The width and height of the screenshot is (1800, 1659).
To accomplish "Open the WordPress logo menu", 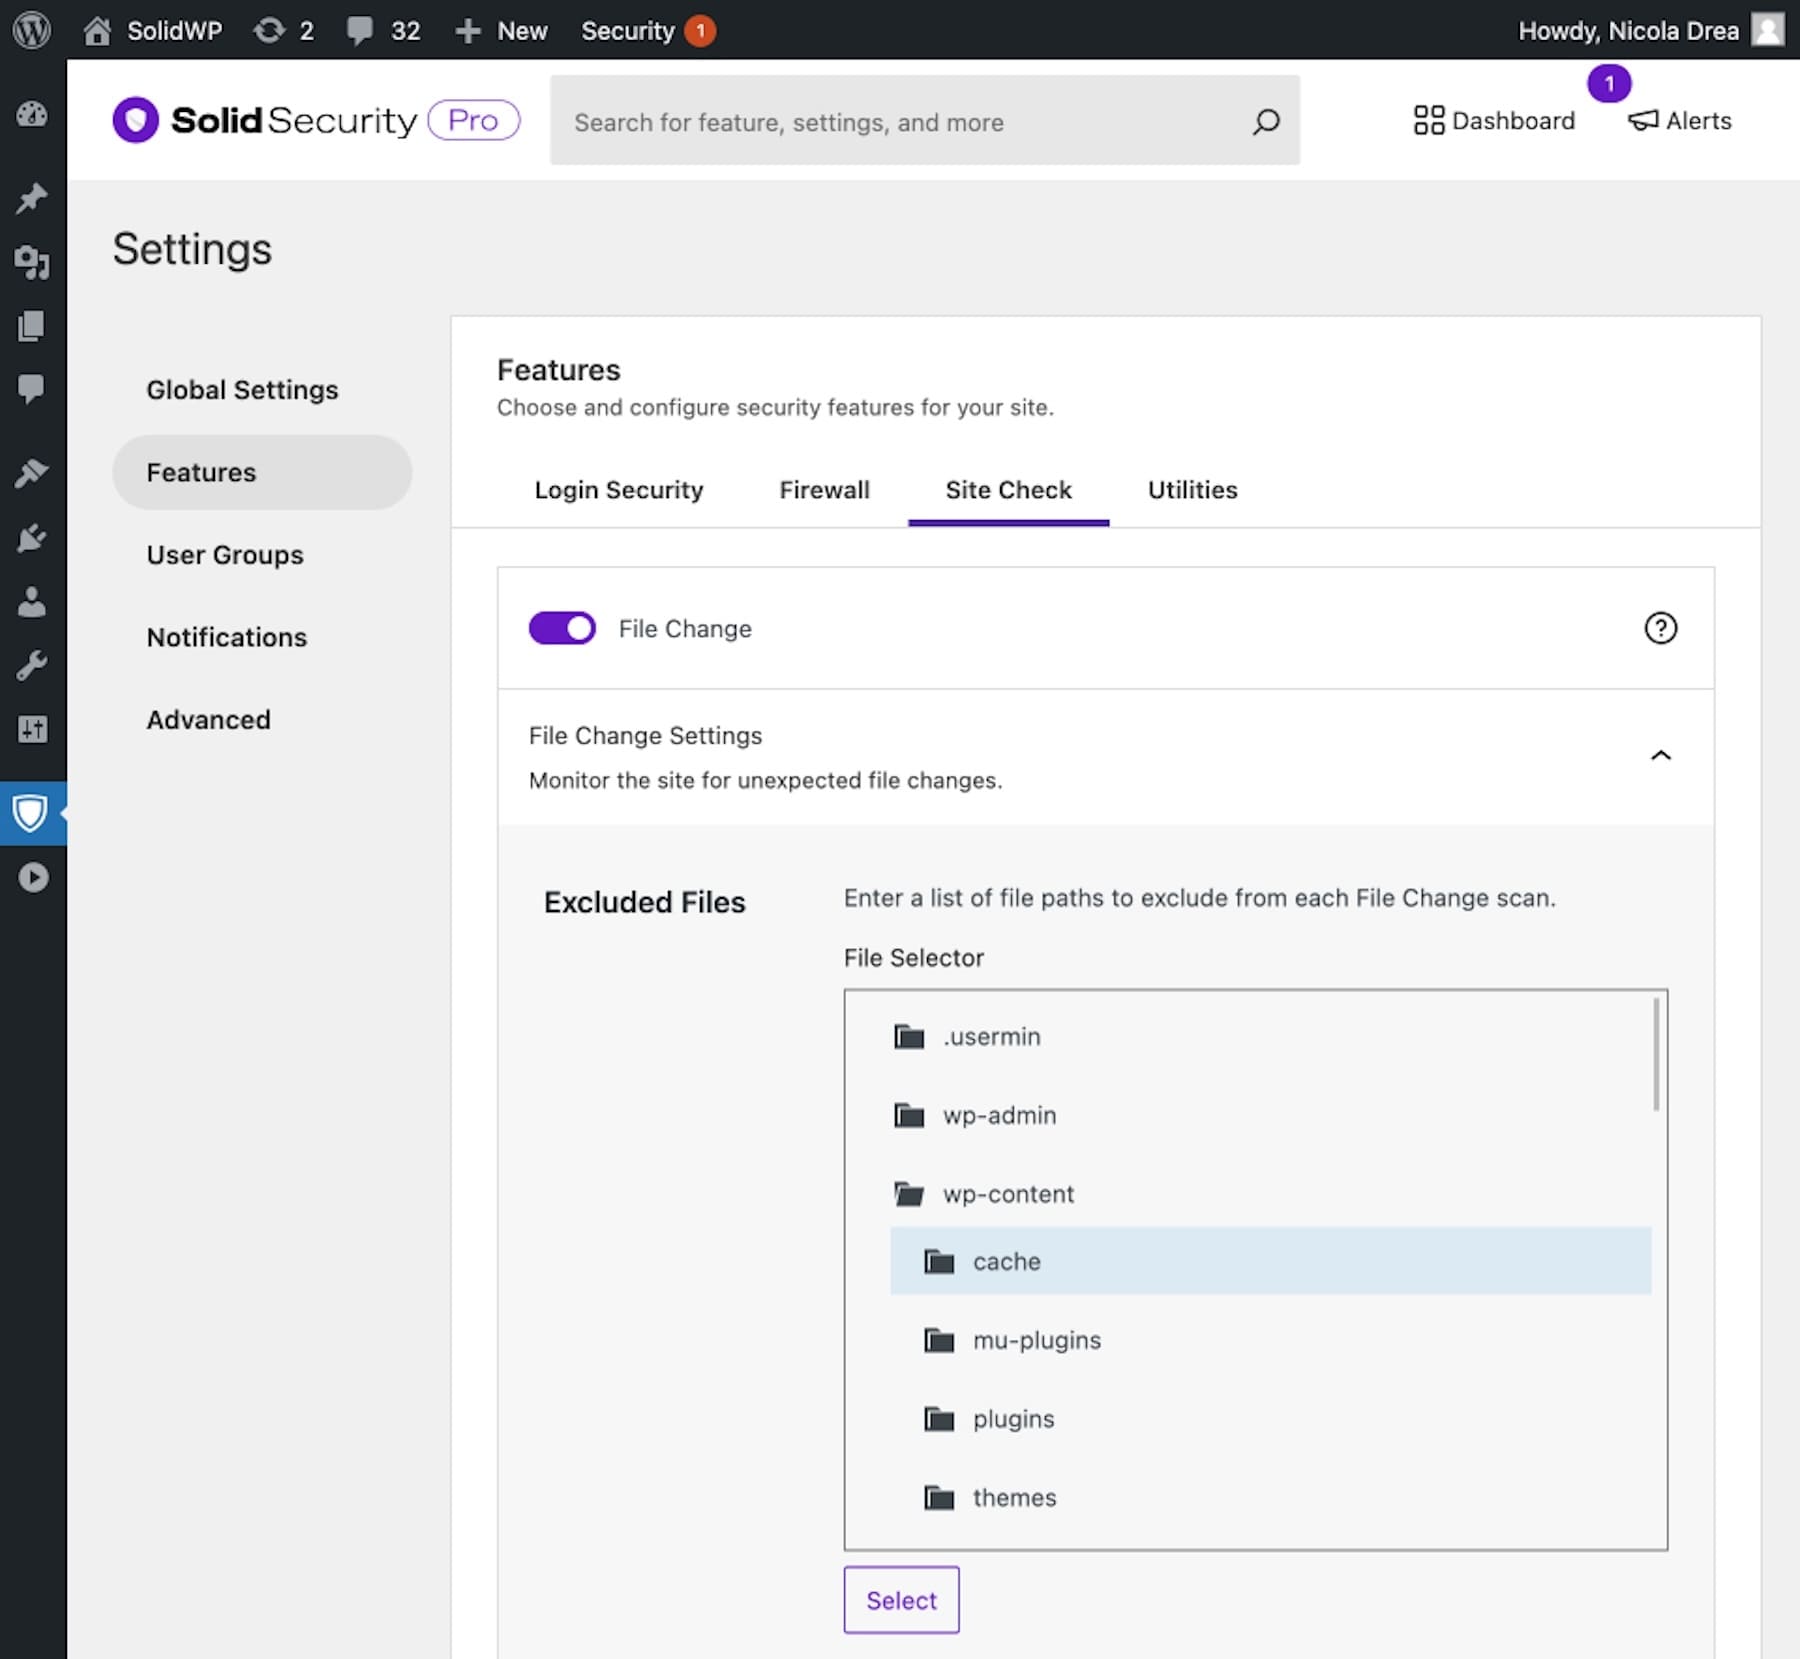I will click(32, 30).
